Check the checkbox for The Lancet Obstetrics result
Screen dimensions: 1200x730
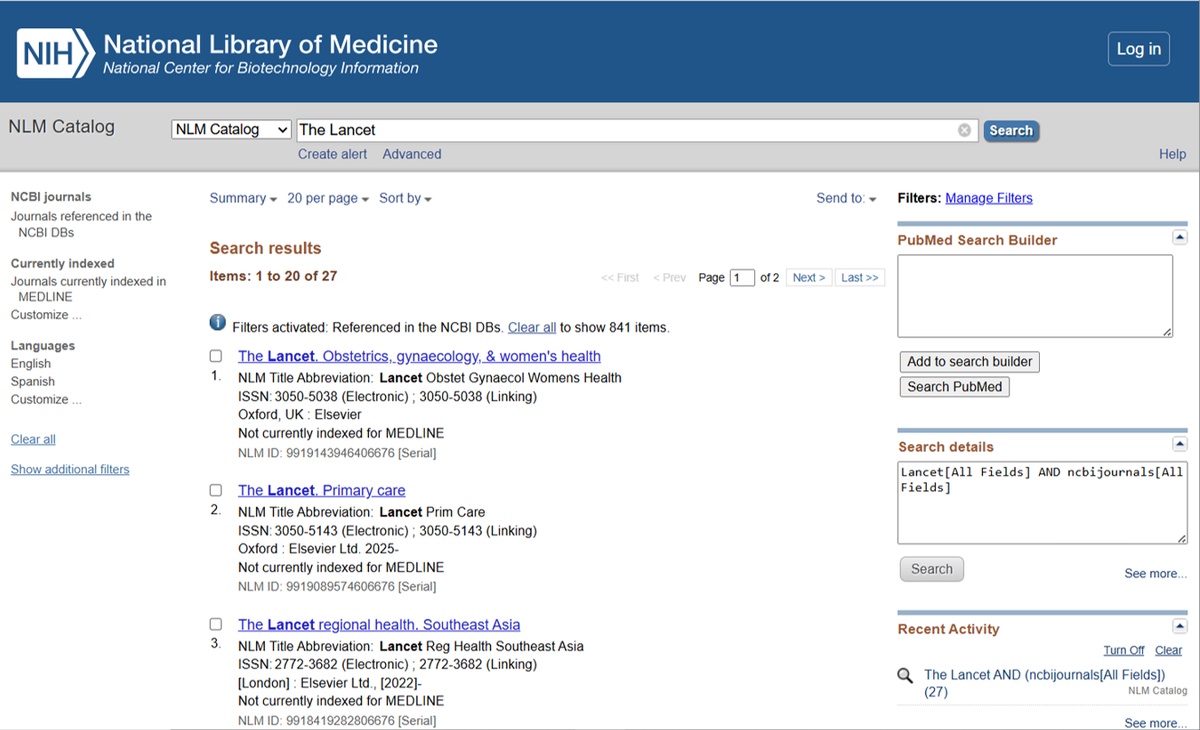coord(215,355)
